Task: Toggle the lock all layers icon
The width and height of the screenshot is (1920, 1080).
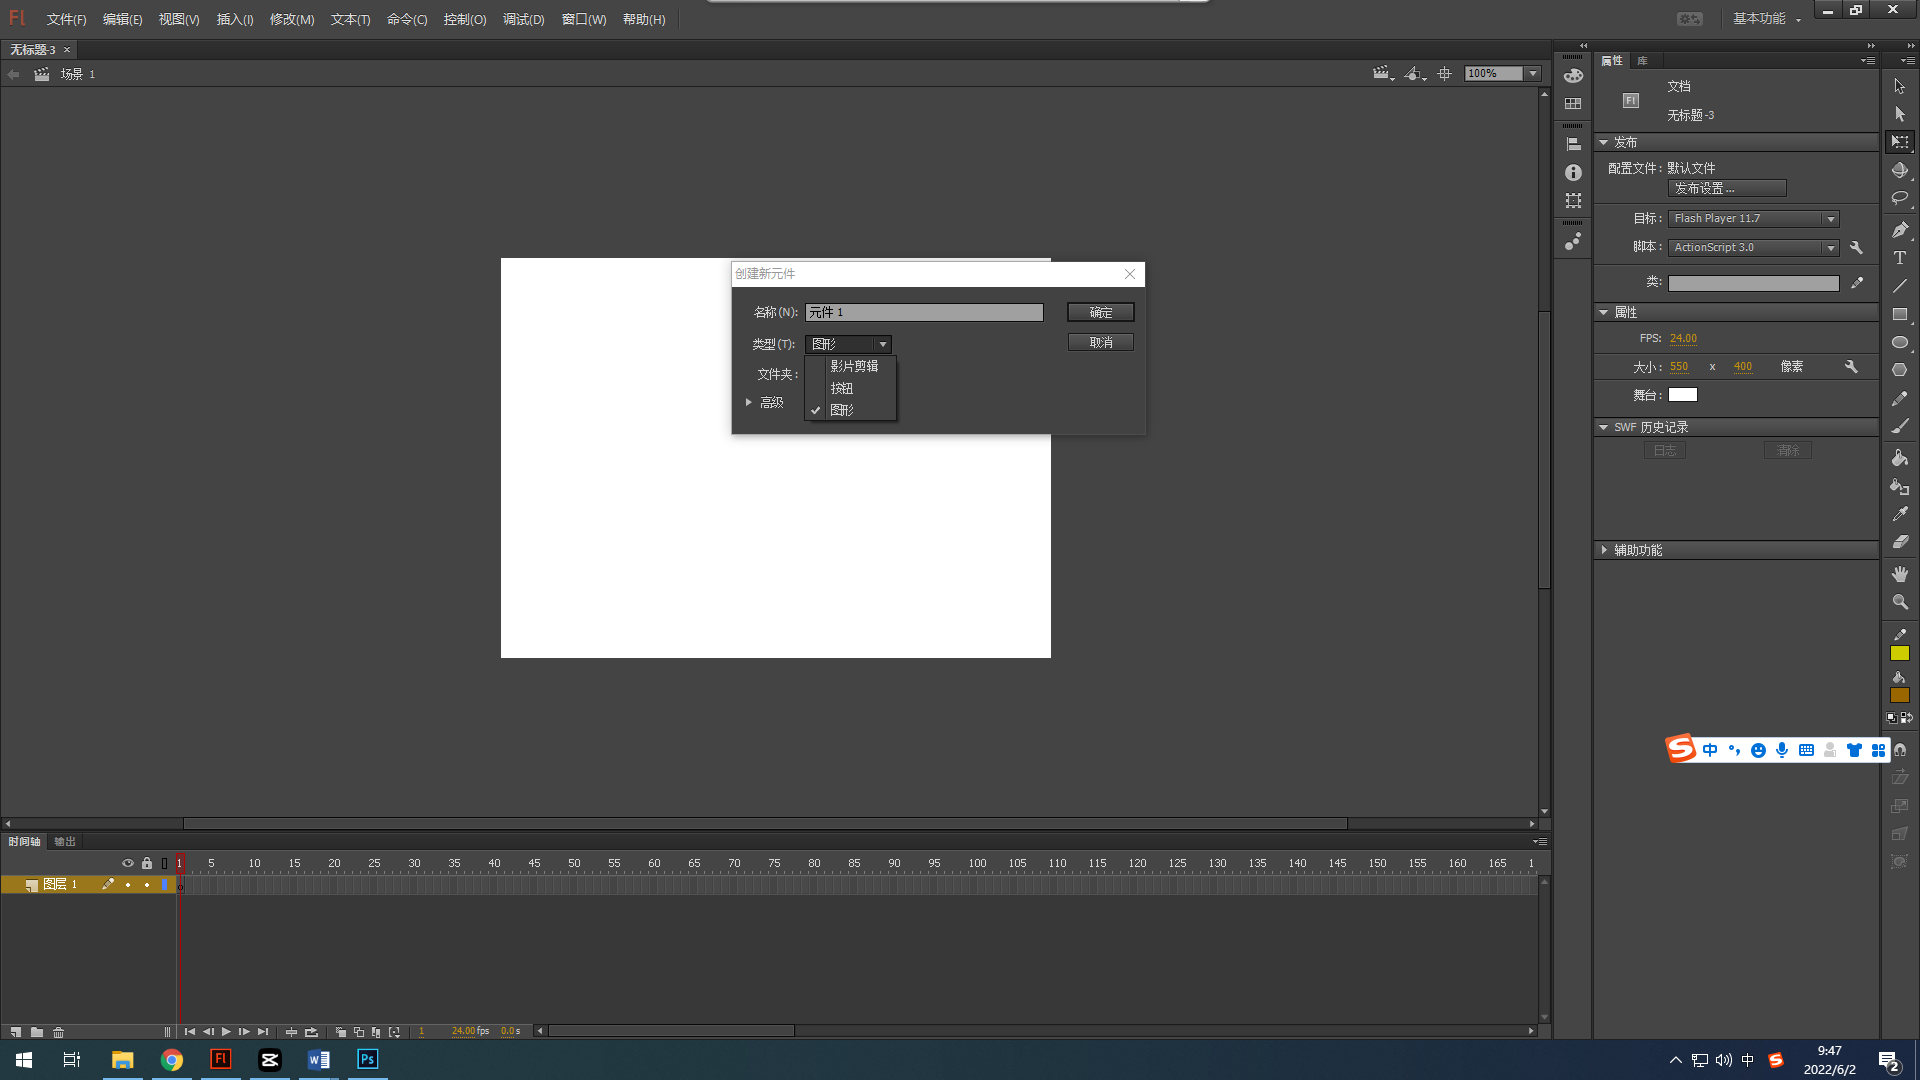Action: click(147, 863)
